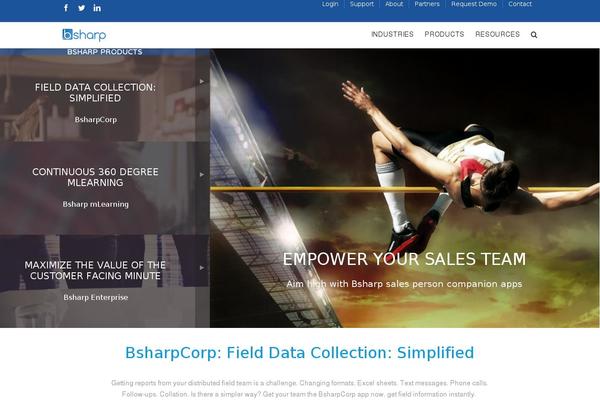Click 'Aim high with Bsharp' subtitle
The image size is (600, 400).
[404, 284]
